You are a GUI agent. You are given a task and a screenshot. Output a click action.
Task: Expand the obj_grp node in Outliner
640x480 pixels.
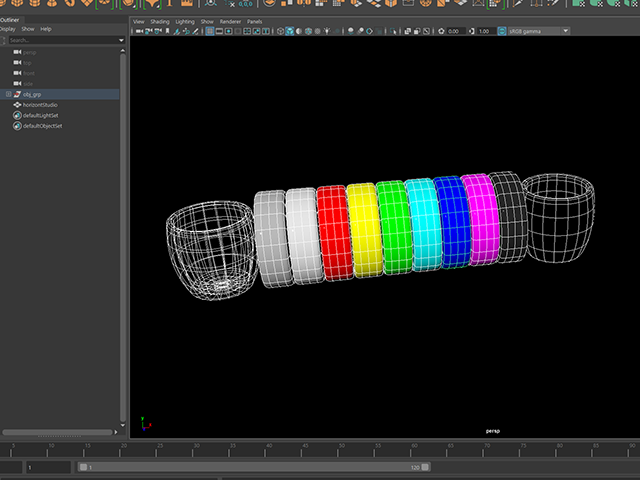[8, 94]
